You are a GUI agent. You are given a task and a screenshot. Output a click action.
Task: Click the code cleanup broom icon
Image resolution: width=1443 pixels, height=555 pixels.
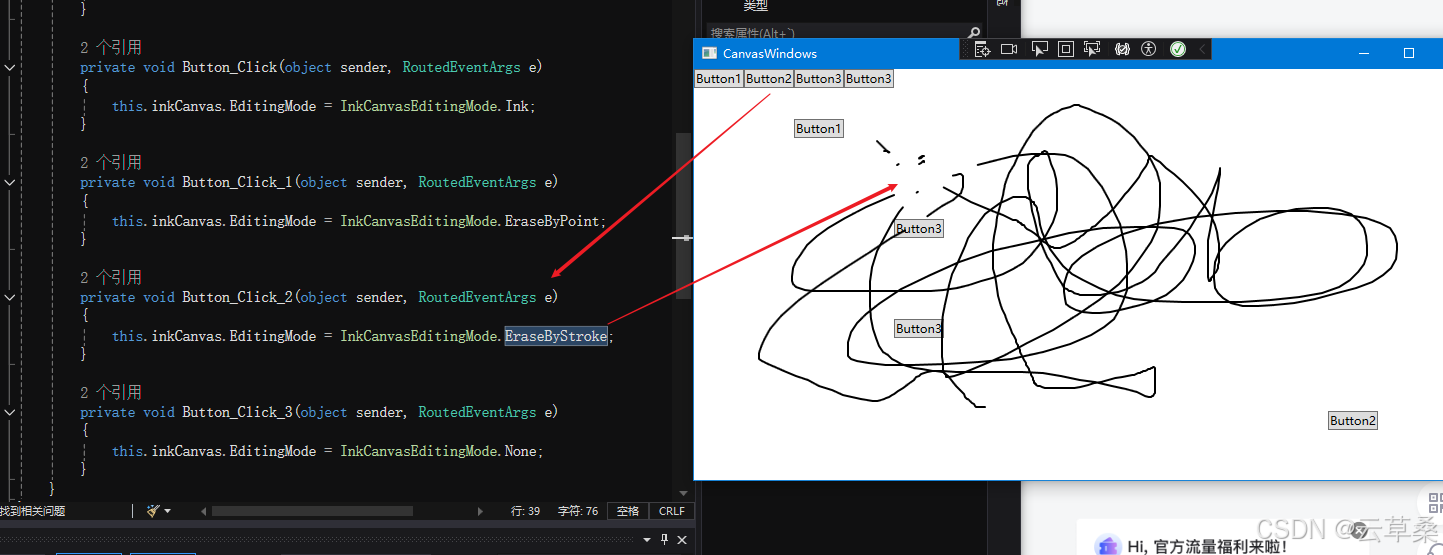(152, 511)
